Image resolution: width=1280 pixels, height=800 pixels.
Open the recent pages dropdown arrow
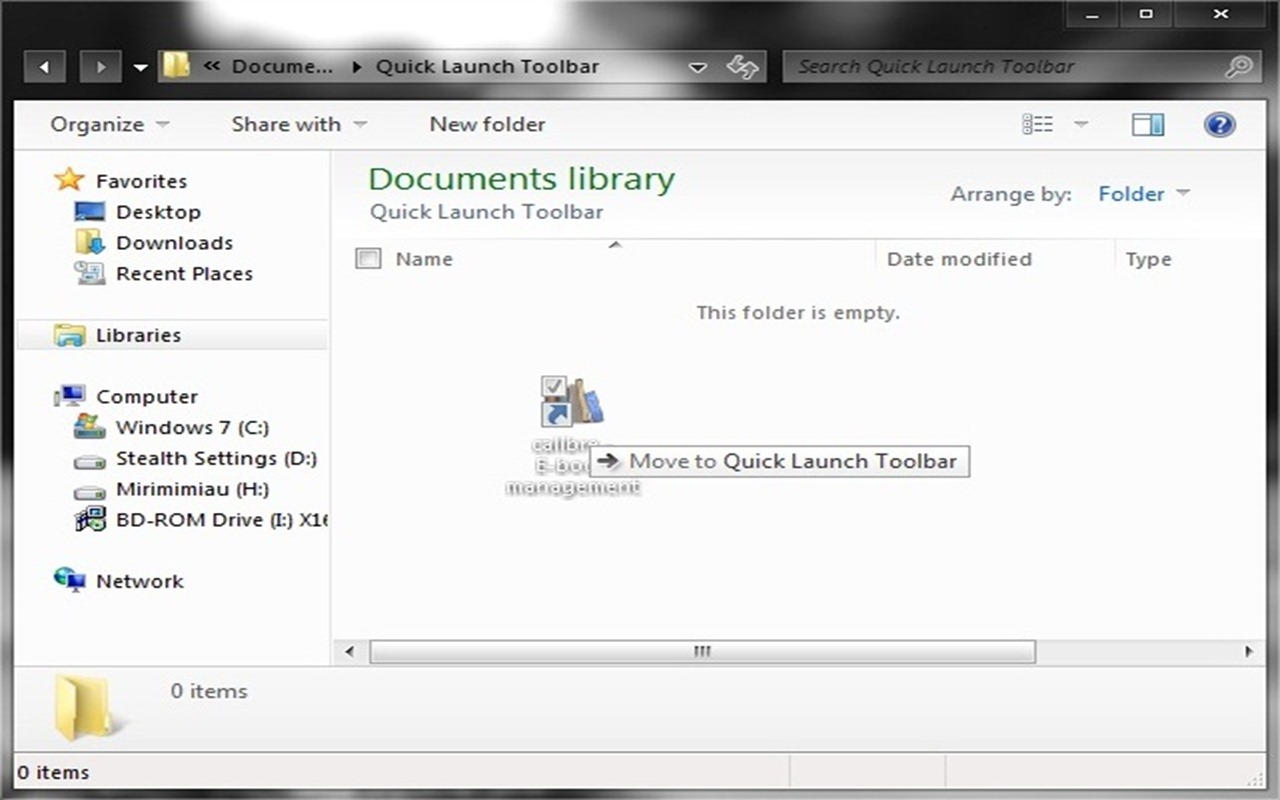(140, 68)
